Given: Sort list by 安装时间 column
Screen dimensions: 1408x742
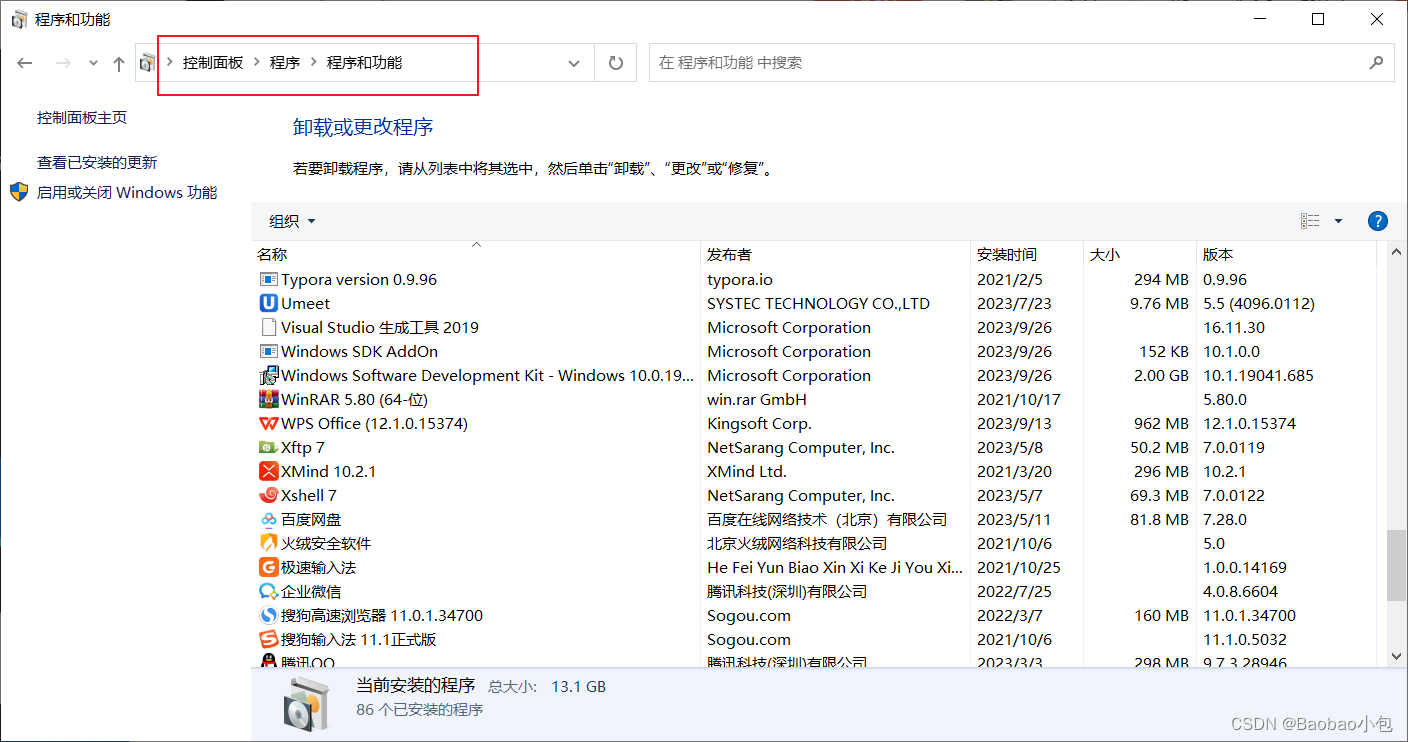Looking at the screenshot, I should pyautogui.click(x=1027, y=254).
